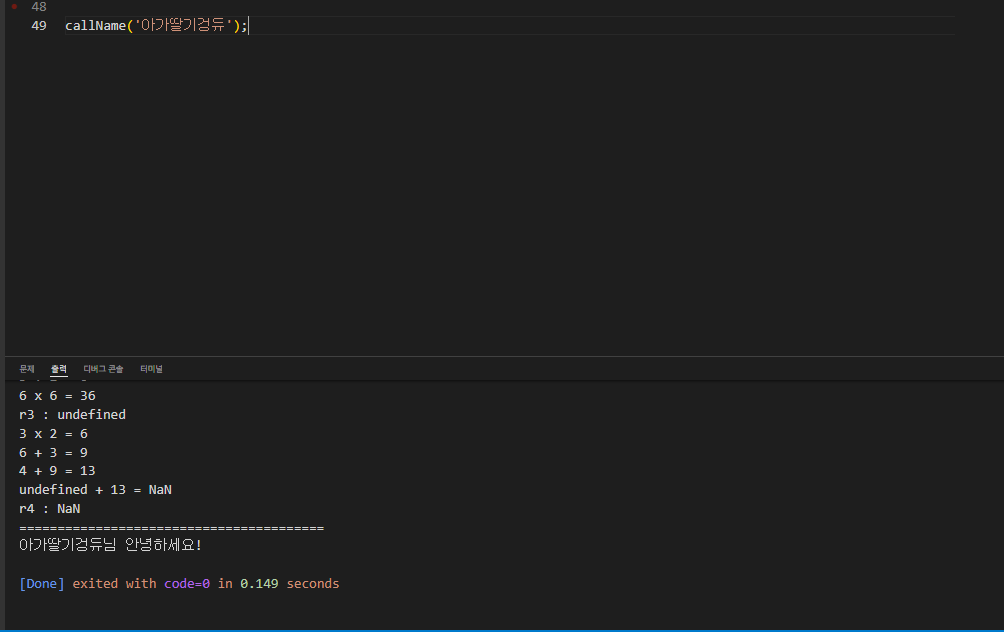Click the '아가딸기겅듀' string argument in code
1004x632 pixels.
183,26
